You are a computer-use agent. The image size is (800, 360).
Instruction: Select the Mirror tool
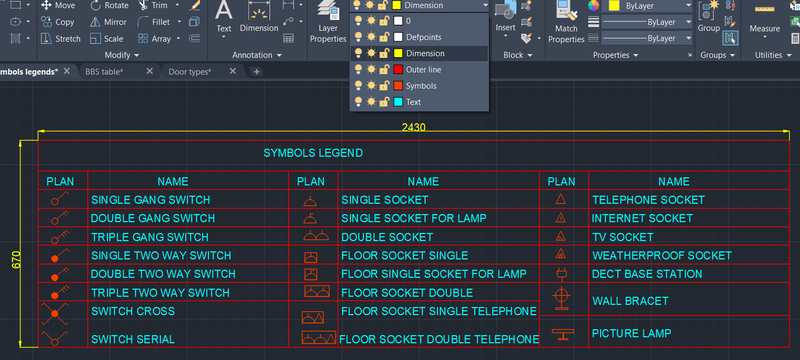[108, 22]
